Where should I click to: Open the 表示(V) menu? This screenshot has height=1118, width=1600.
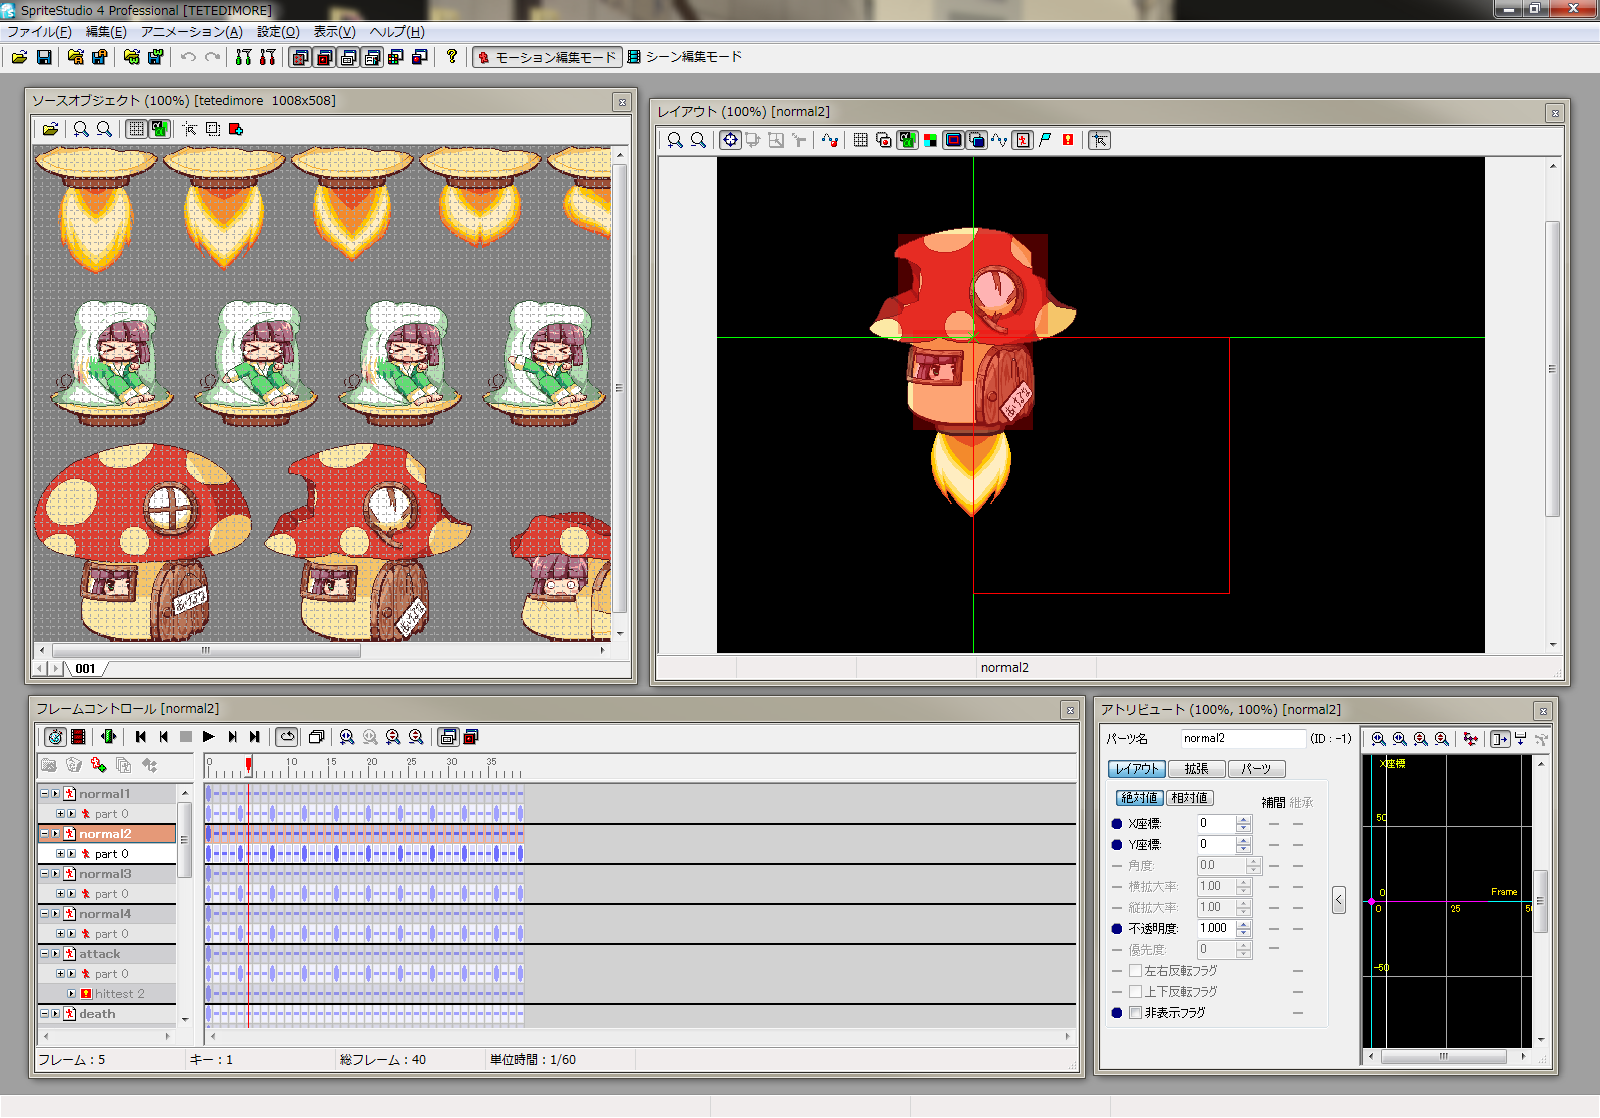[334, 32]
